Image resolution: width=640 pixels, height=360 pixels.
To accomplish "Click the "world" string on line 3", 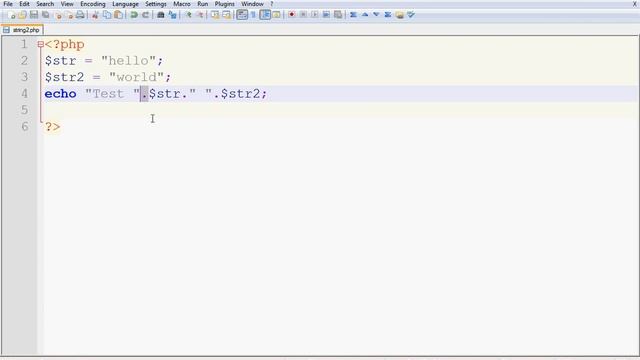I will coord(137,77).
